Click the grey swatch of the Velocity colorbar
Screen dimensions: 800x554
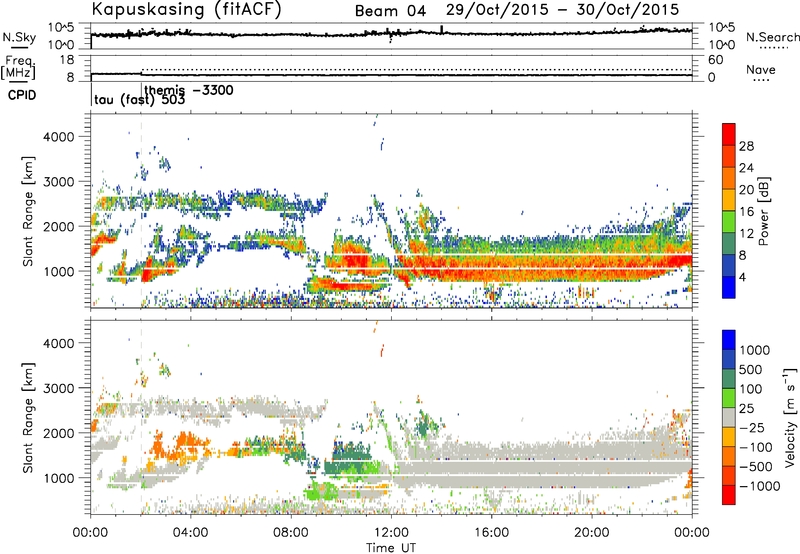tap(729, 417)
